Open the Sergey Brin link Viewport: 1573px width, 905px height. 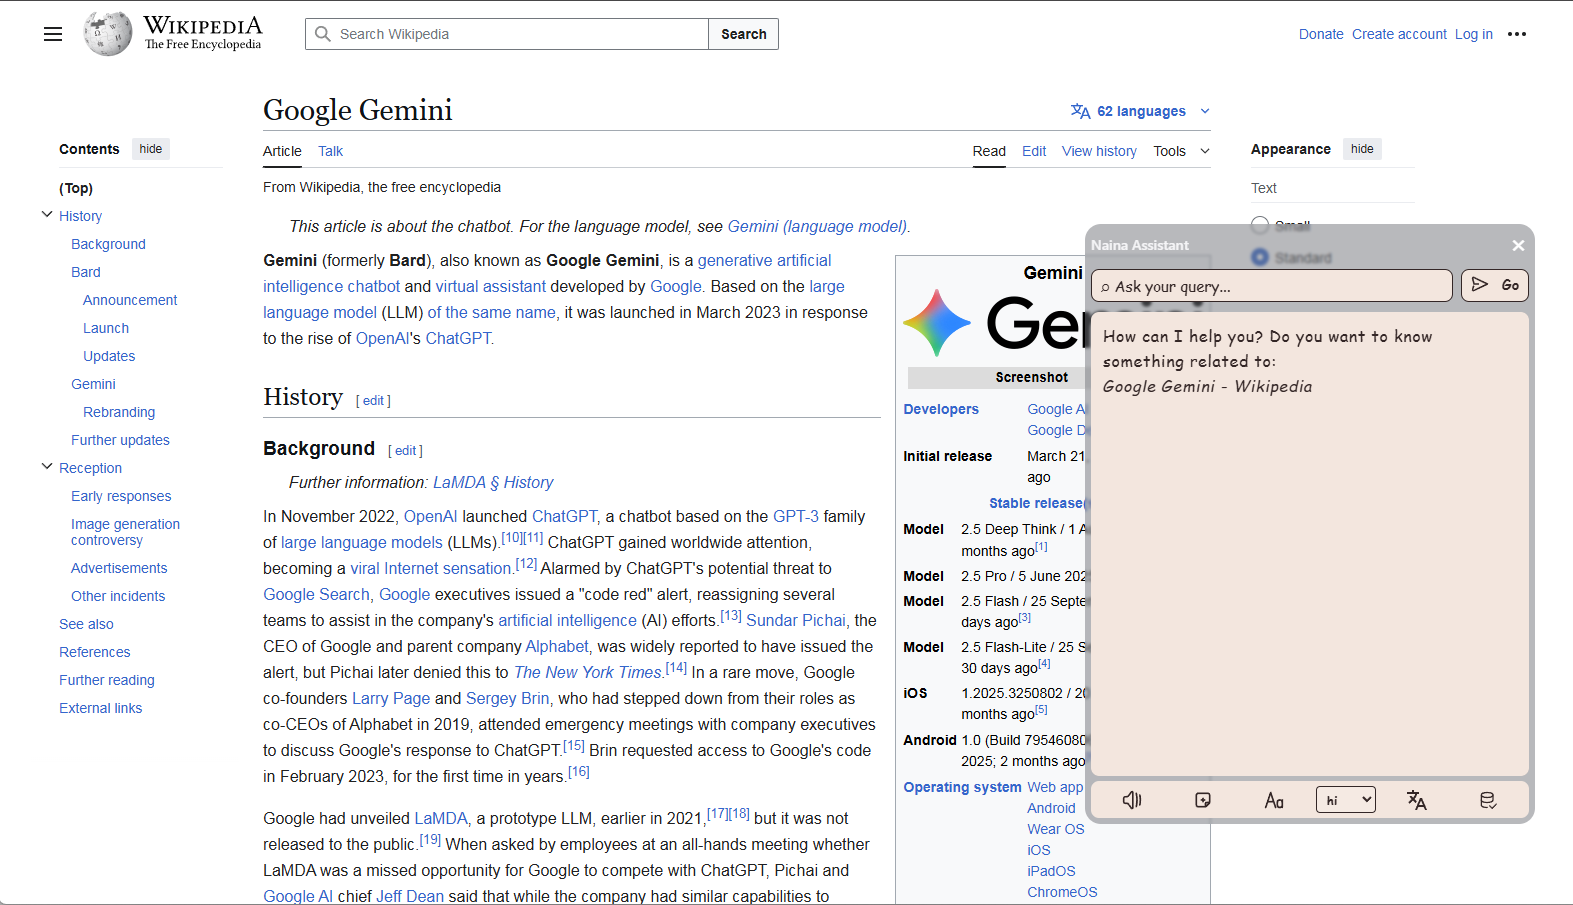tap(507, 698)
